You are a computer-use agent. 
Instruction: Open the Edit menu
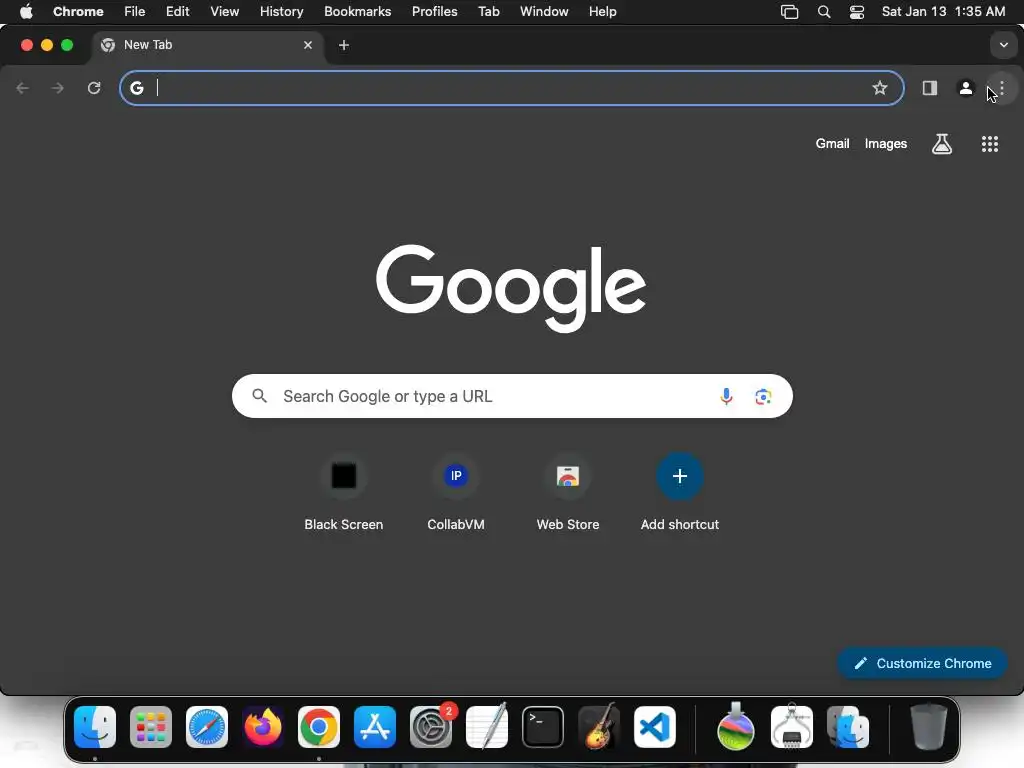click(x=177, y=12)
